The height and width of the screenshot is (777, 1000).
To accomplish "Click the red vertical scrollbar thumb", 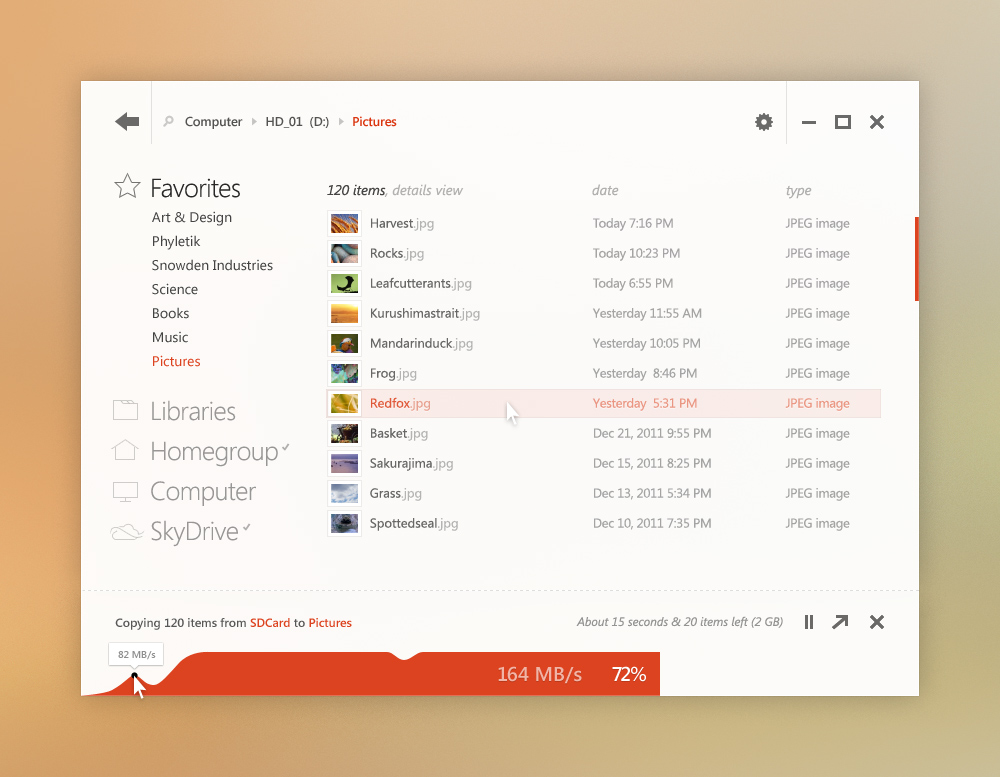I will click(x=916, y=259).
